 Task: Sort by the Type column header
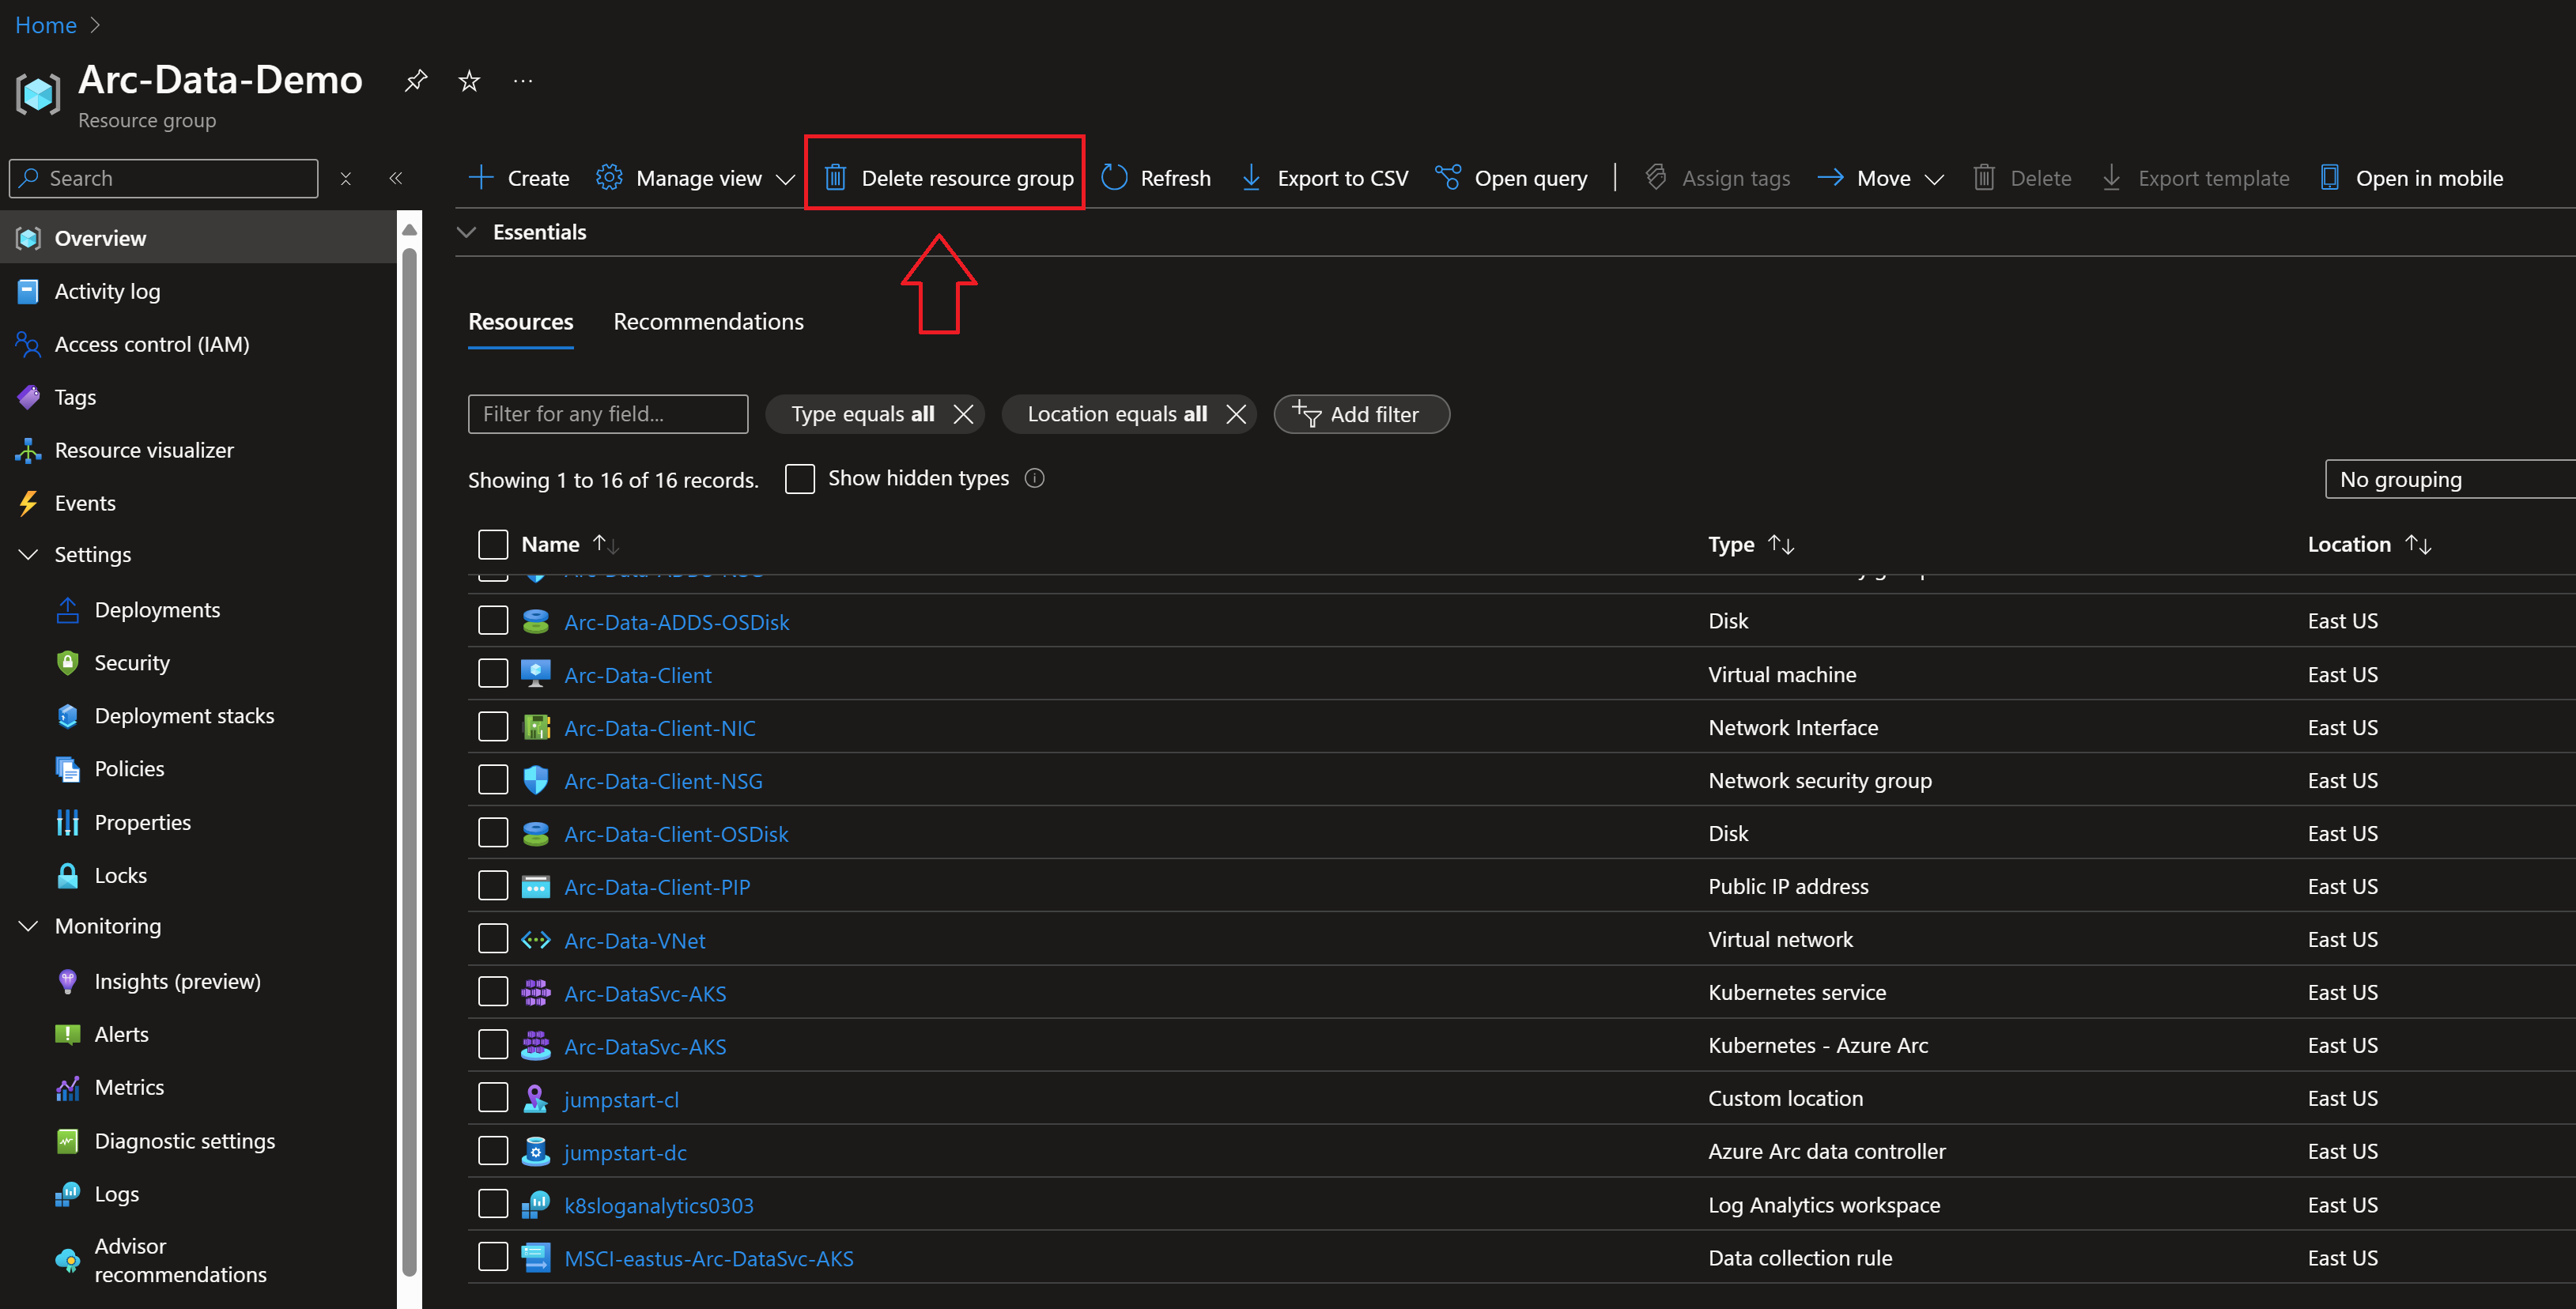click(x=1750, y=544)
